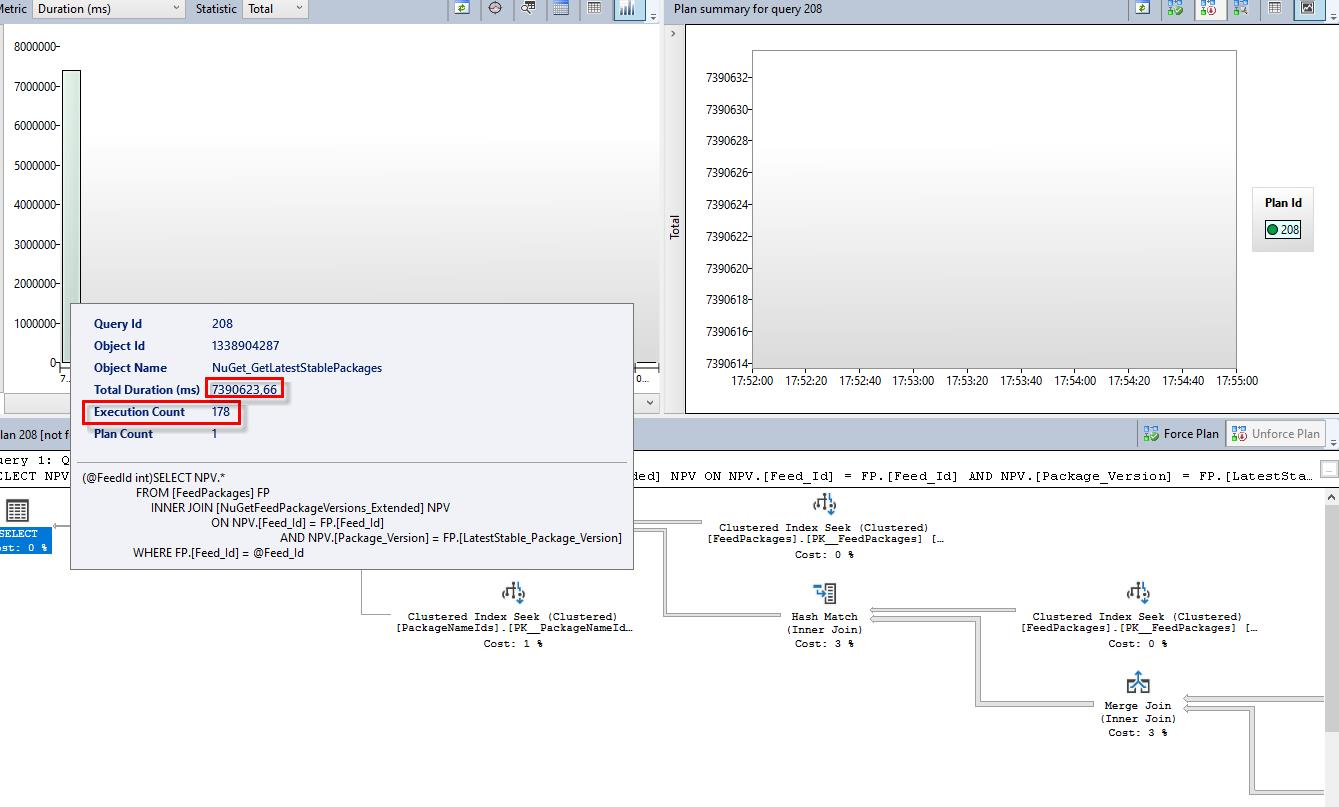Click 'Cost: 1 %' under PackageNameIds seek
Screen dimensions: 1339x807
(513, 644)
